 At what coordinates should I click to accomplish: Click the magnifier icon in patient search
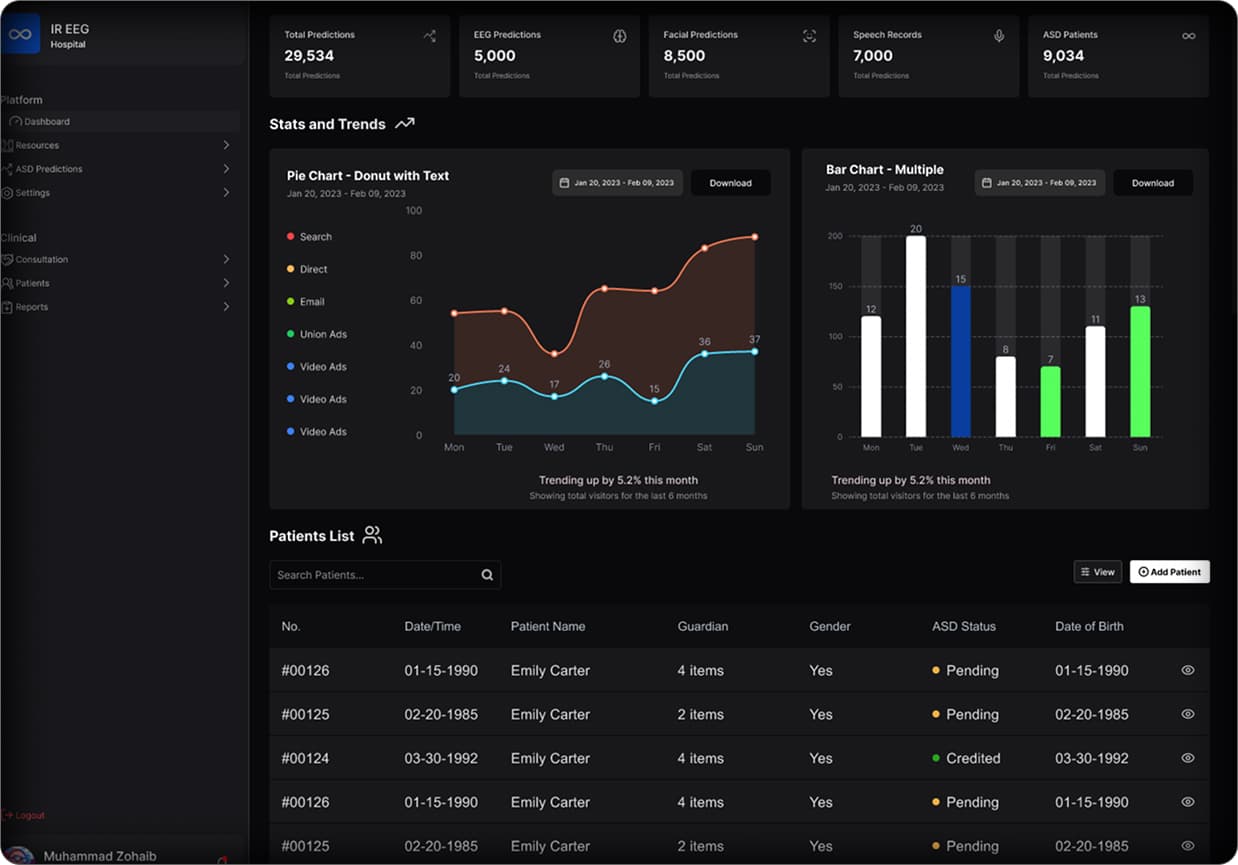tap(487, 575)
